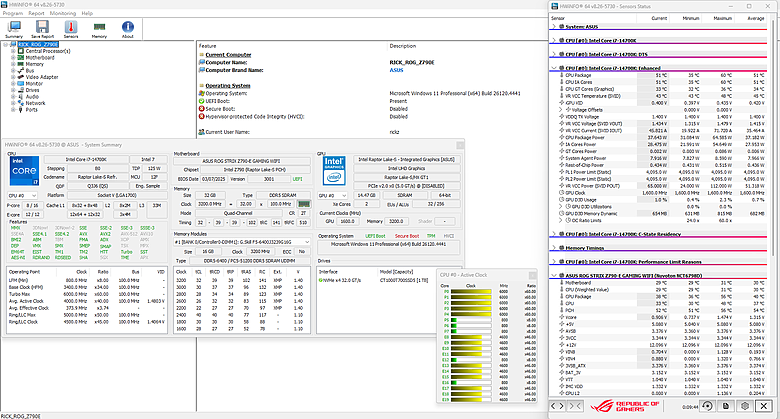
Task: Click the log file document icon
Action: click(726, 406)
